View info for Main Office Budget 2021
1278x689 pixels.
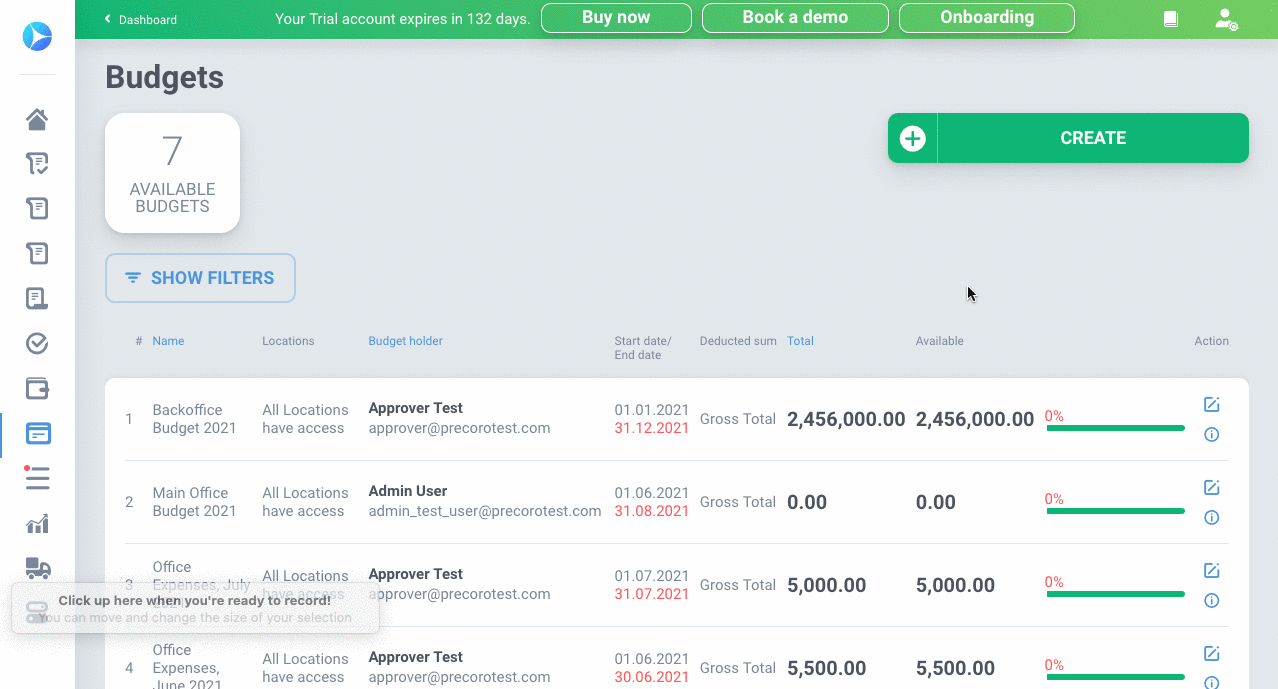(x=1211, y=518)
